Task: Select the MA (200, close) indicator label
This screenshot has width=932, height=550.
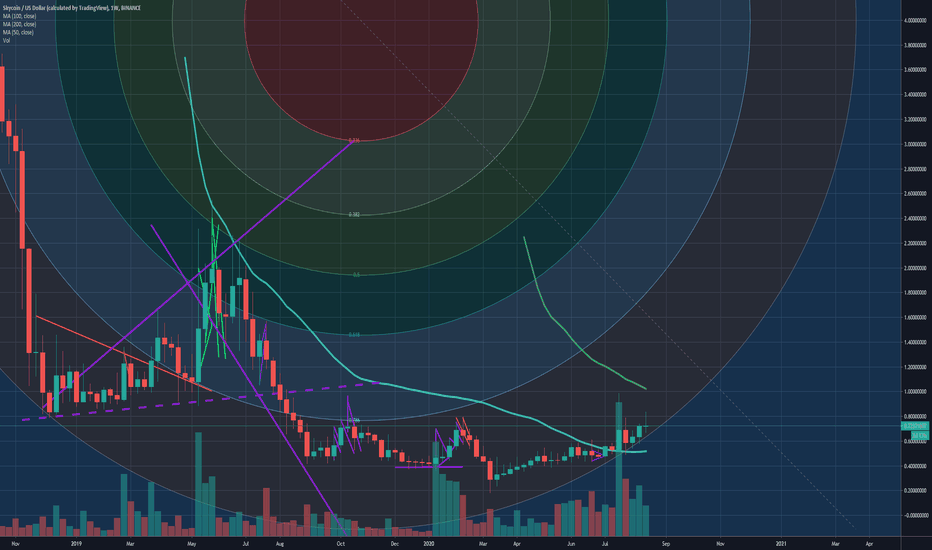Action: (x=20, y=24)
